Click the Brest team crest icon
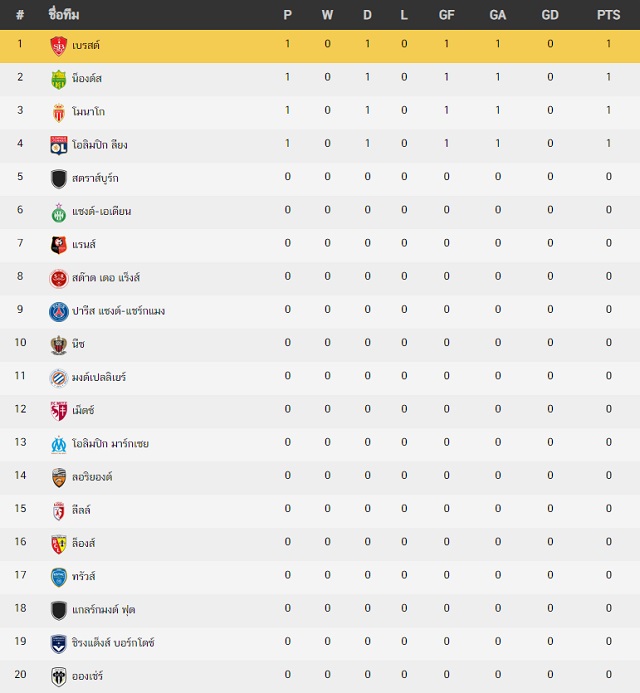 click(58, 46)
